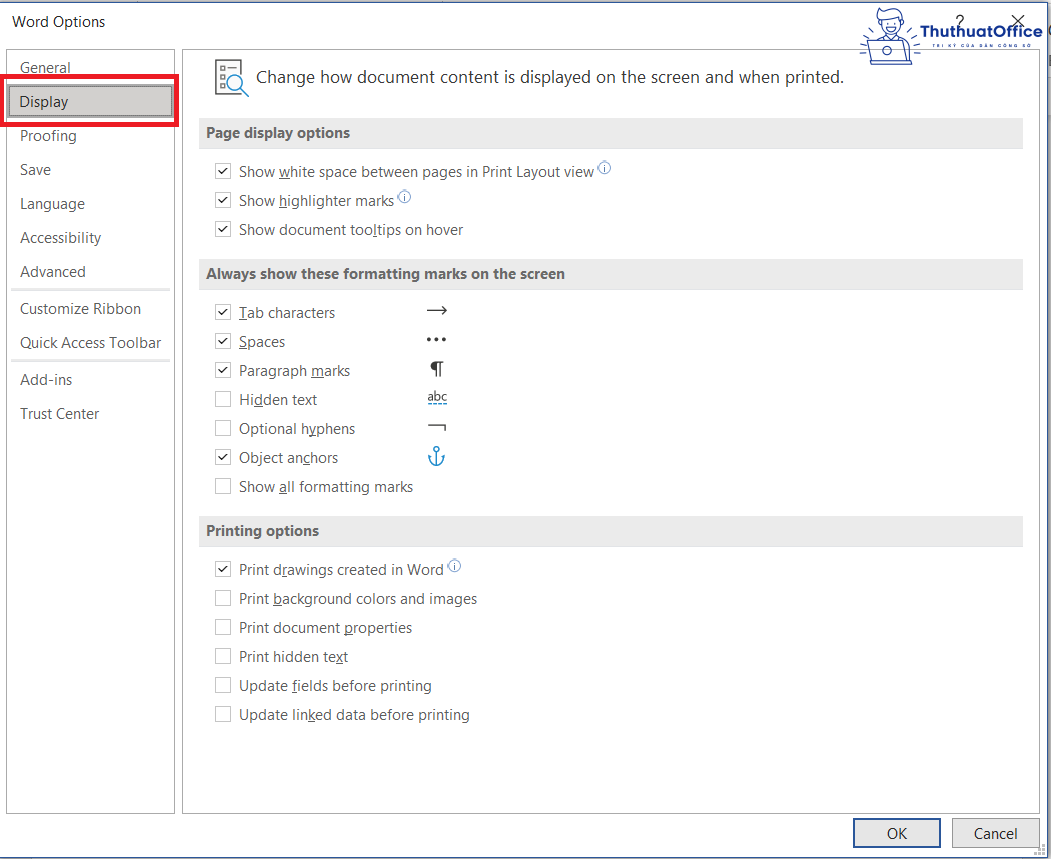
Task: Open the Proofing category
Action: 48,136
